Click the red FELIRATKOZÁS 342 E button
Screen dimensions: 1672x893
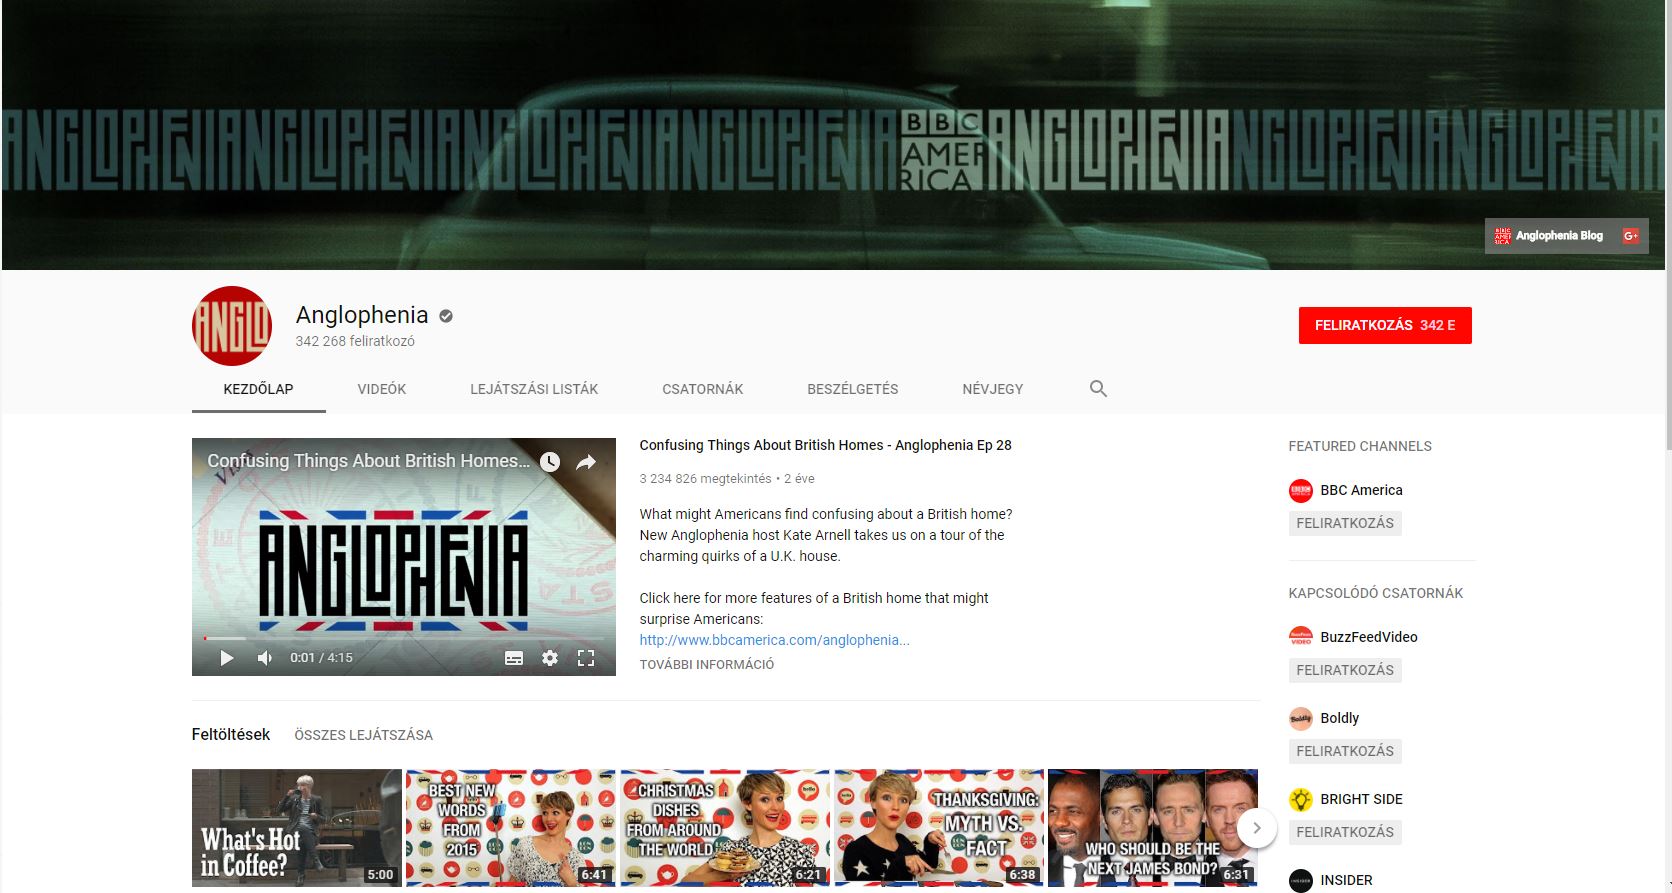point(1385,325)
